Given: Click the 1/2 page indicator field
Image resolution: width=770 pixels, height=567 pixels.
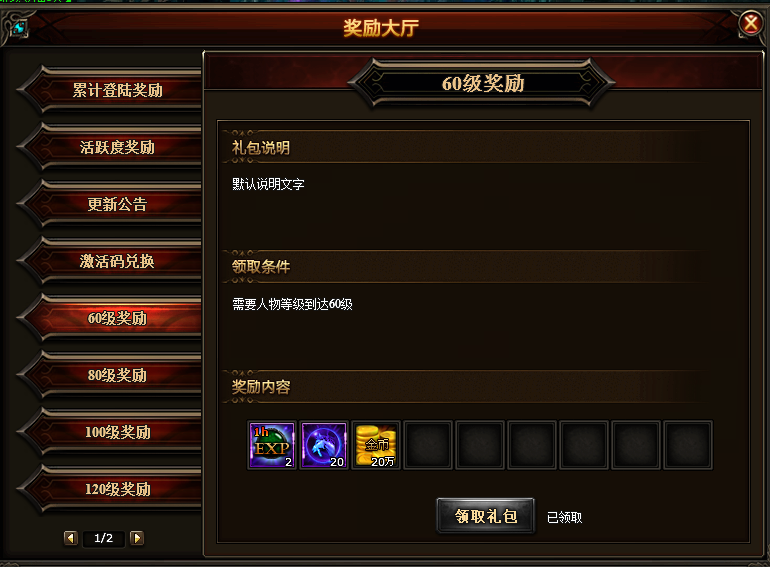Looking at the screenshot, I should click(104, 538).
